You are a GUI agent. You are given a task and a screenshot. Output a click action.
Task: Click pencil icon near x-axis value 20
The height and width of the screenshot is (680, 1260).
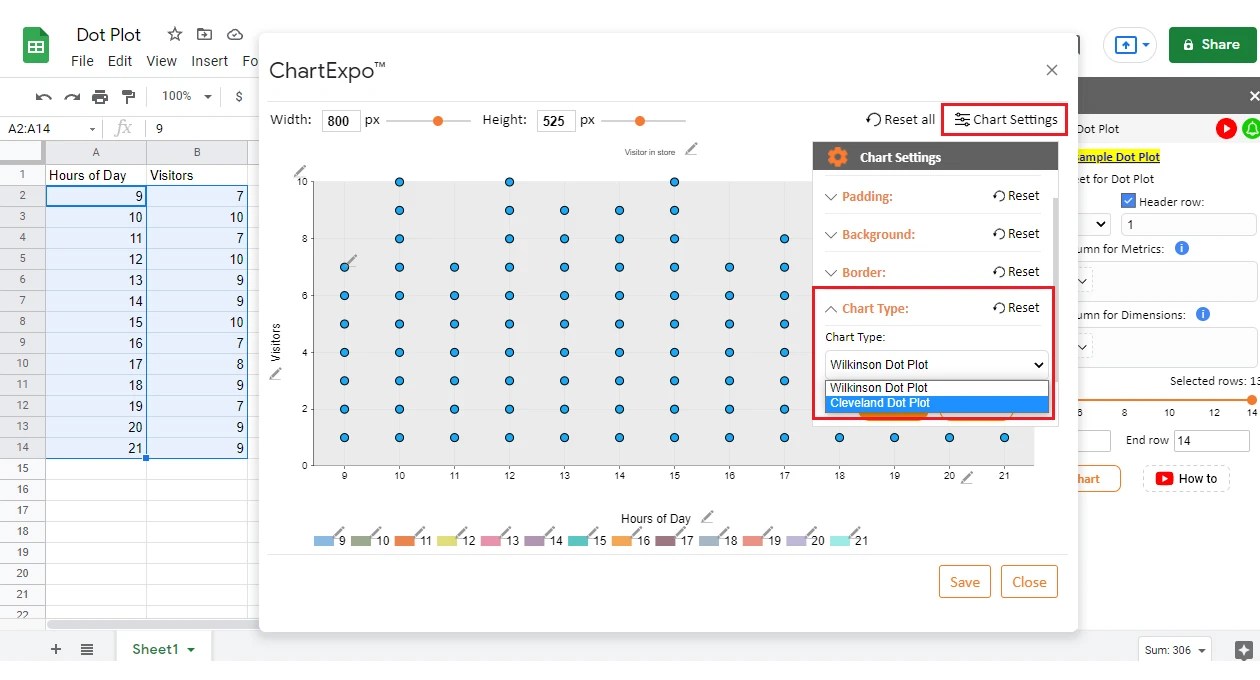967,478
